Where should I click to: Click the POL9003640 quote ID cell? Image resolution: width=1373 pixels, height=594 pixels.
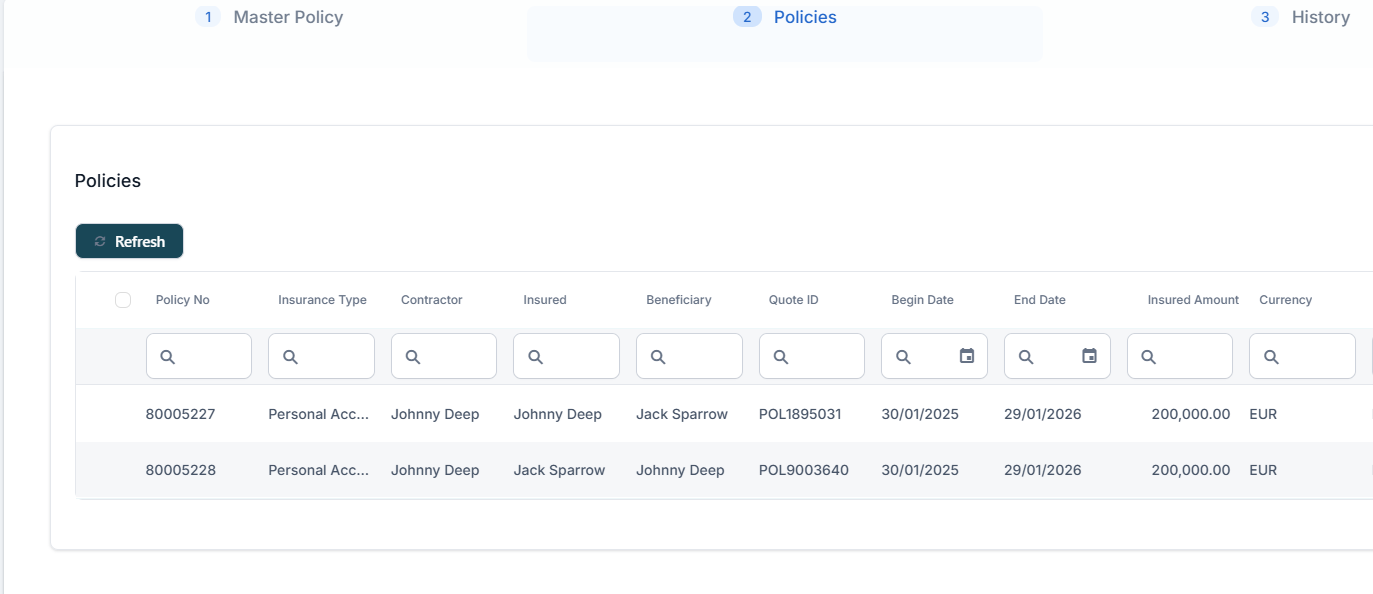pyautogui.click(x=803, y=470)
